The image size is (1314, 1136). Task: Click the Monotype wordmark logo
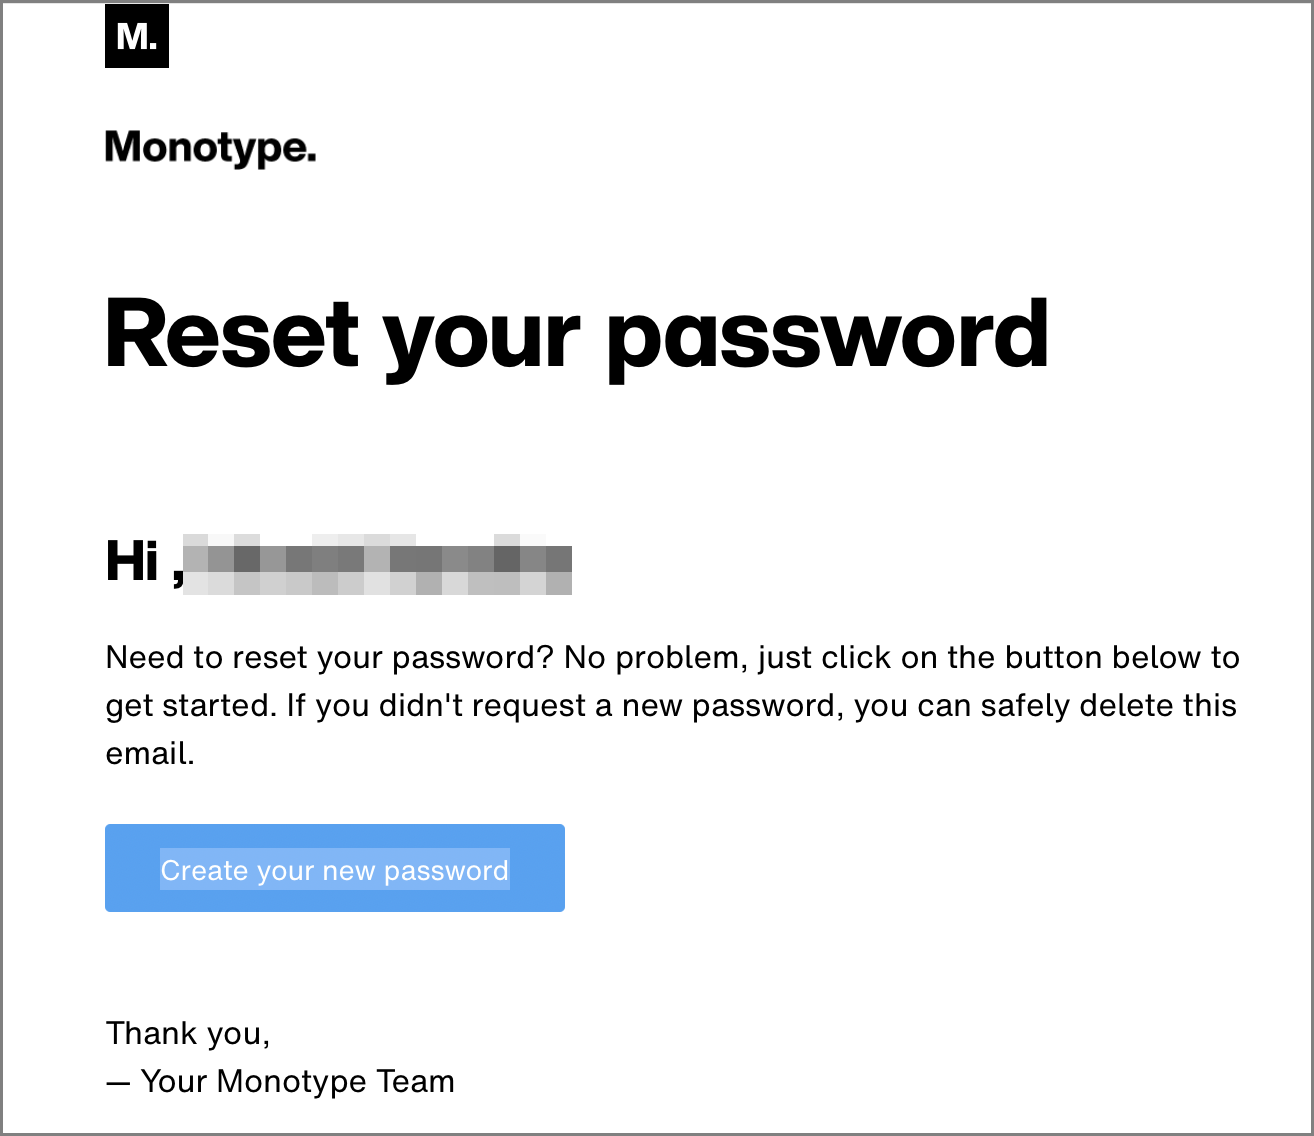(x=210, y=148)
